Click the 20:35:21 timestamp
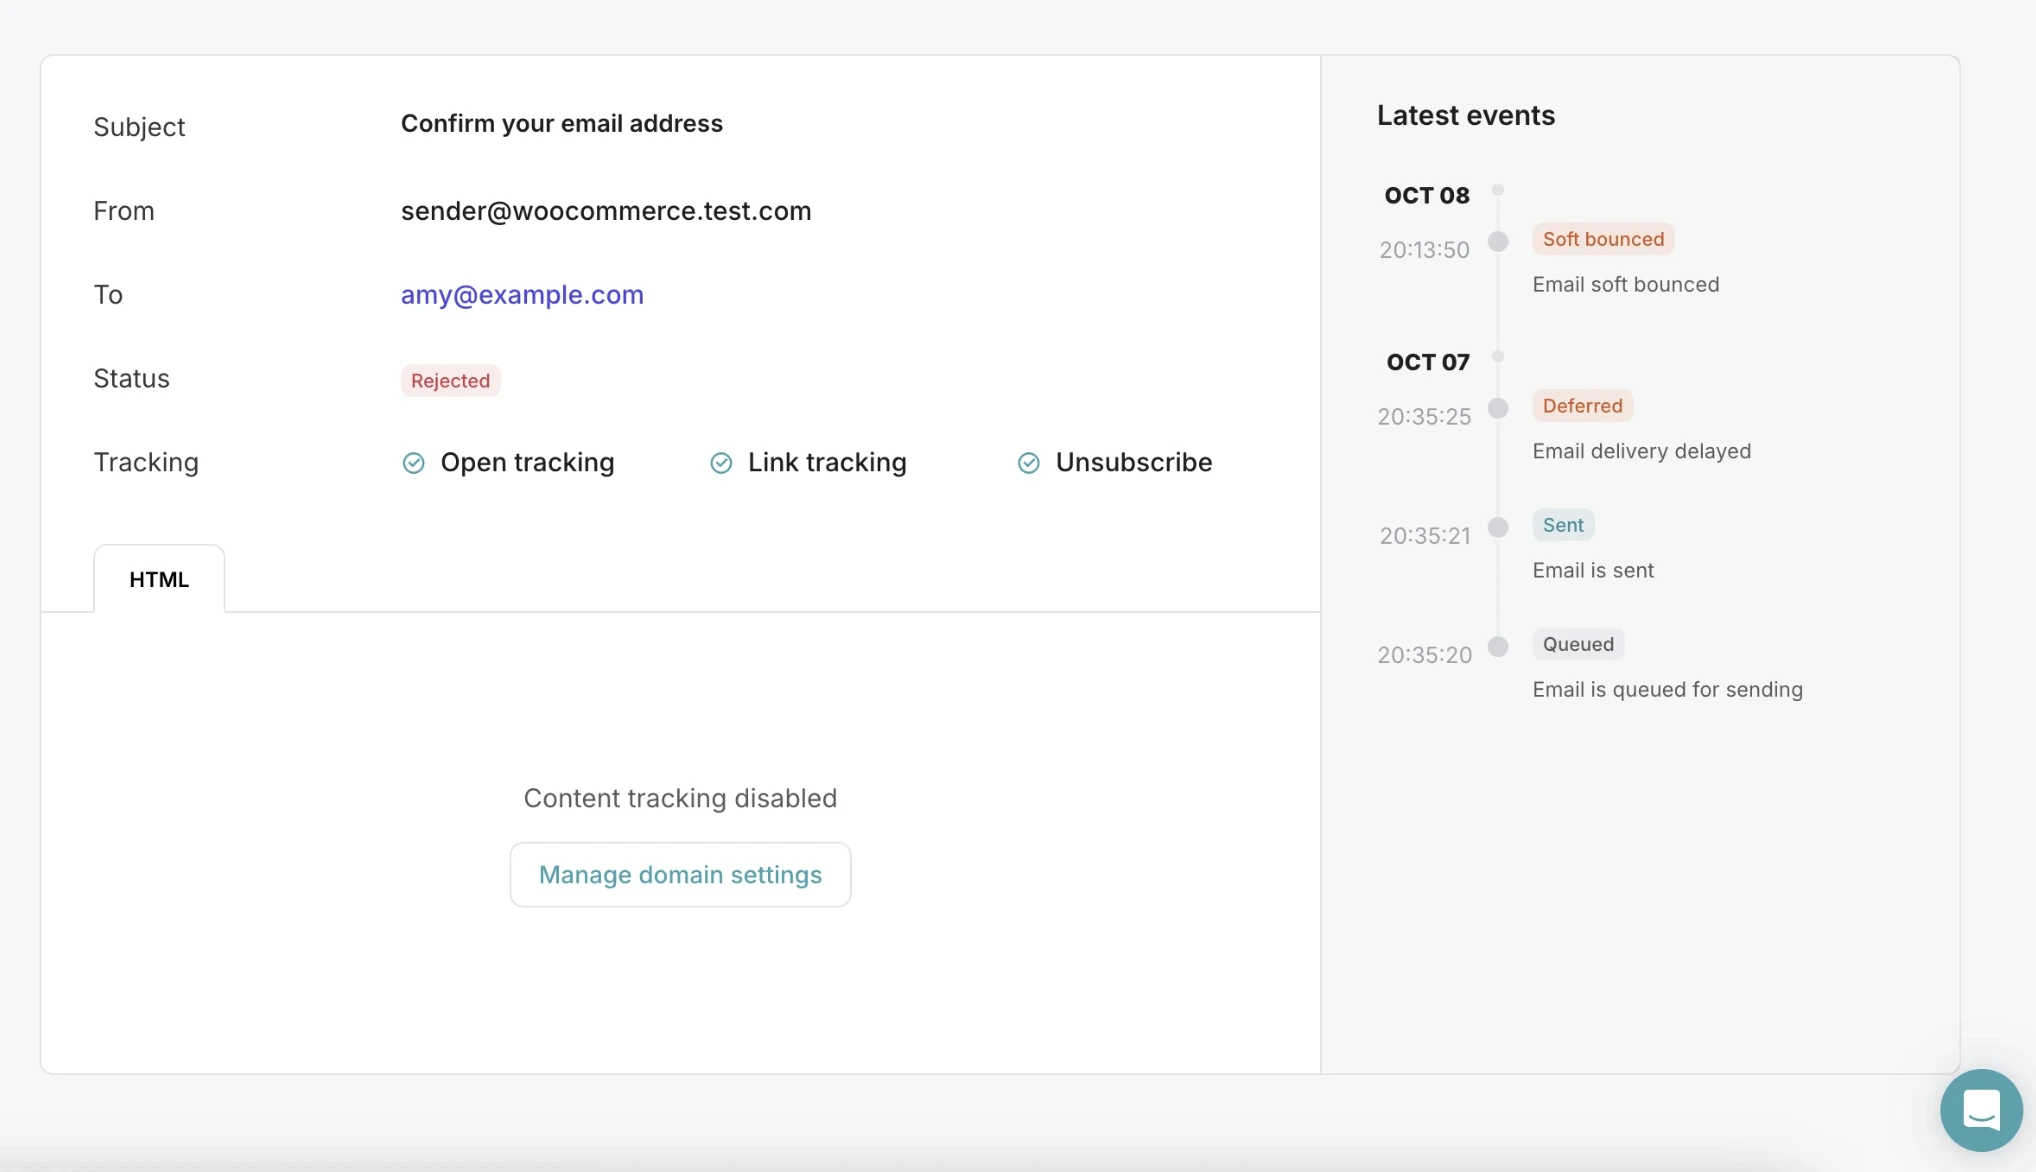 coord(1425,536)
